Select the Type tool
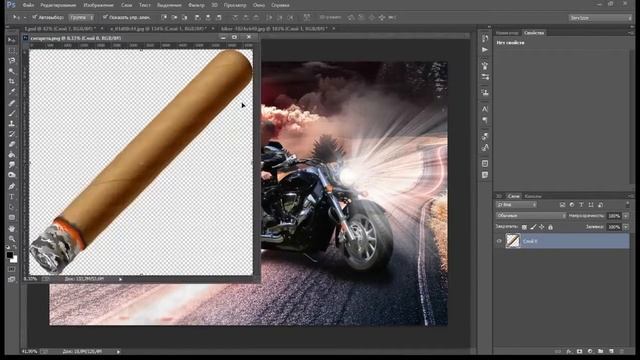This screenshot has width=640, height=360. coord(11,197)
